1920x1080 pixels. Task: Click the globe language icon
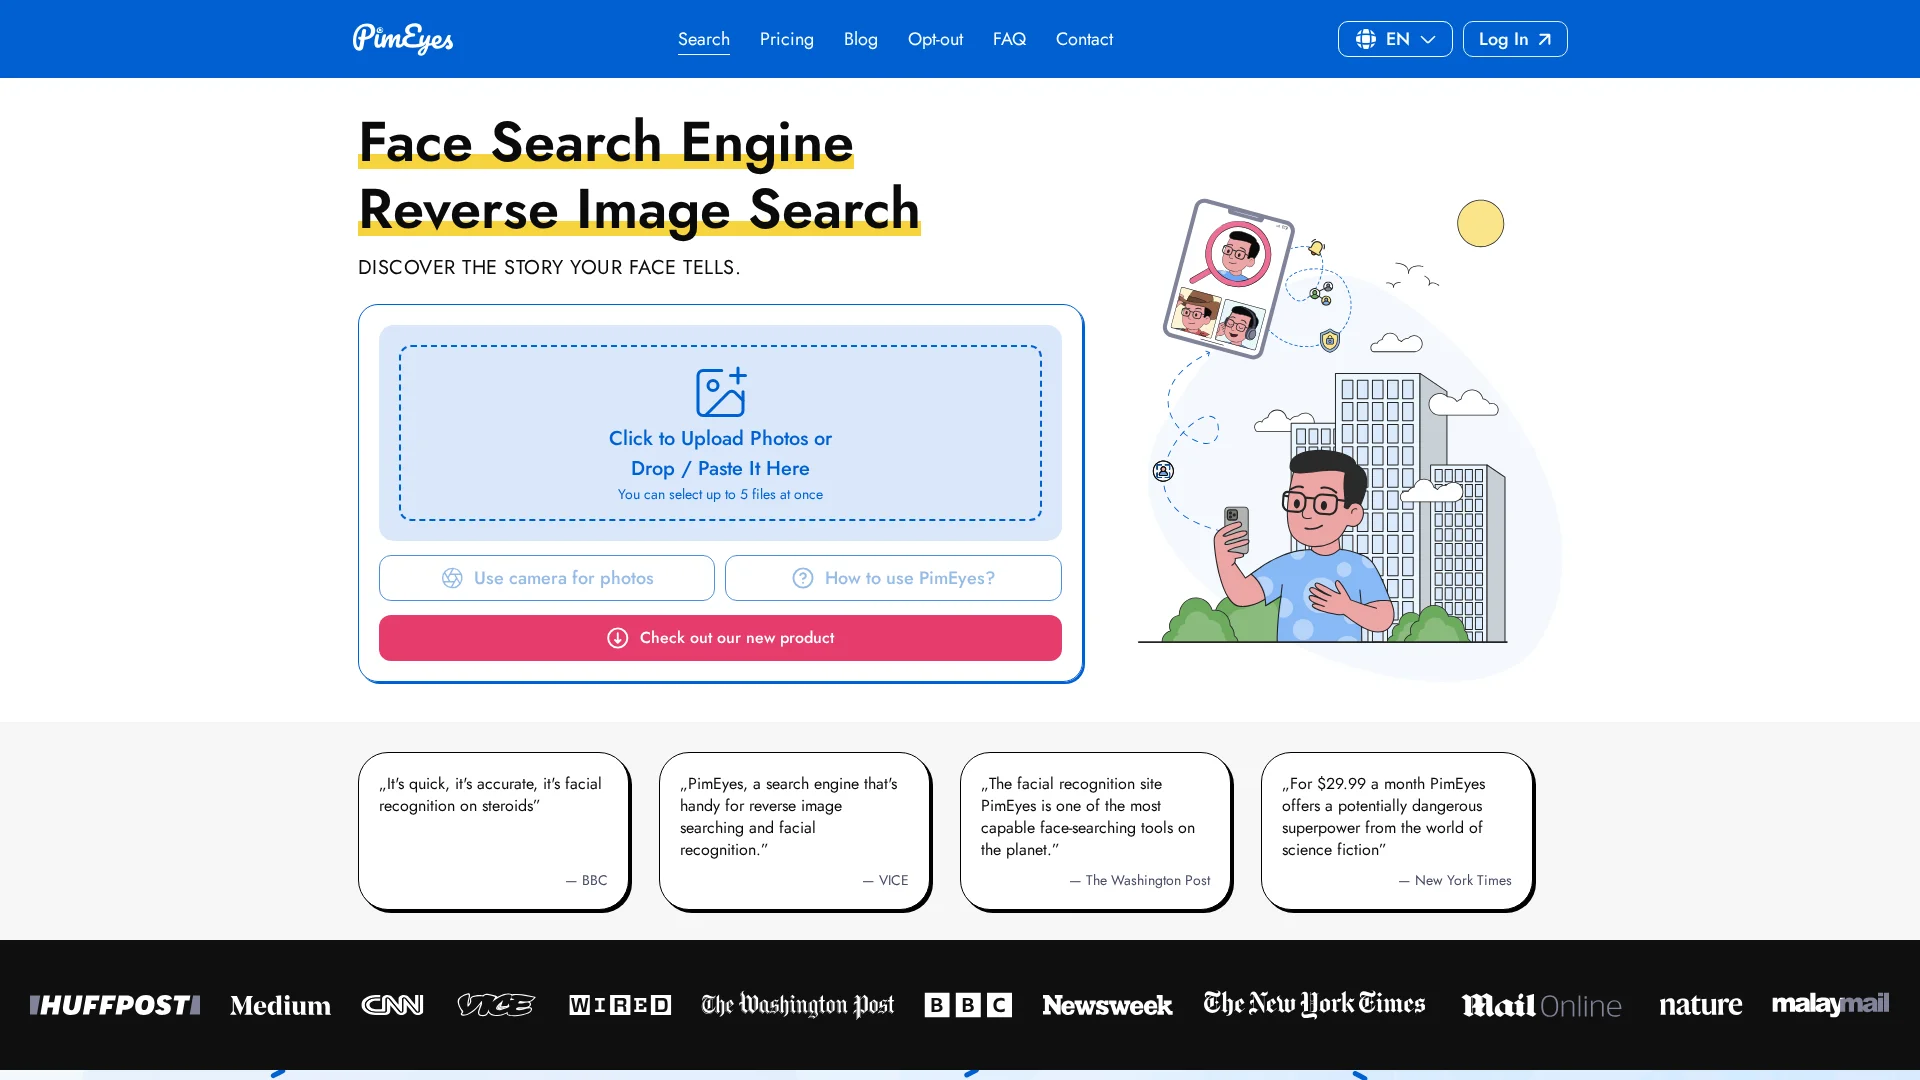(1365, 39)
